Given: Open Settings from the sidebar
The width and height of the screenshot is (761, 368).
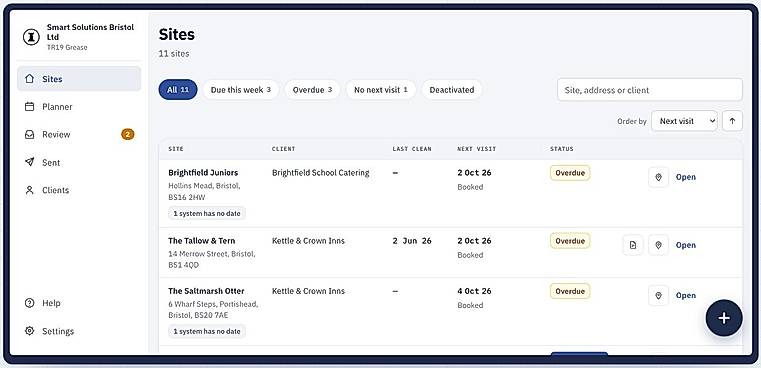Looking at the screenshot, I should pyautogui.click(x=79, y=331).
